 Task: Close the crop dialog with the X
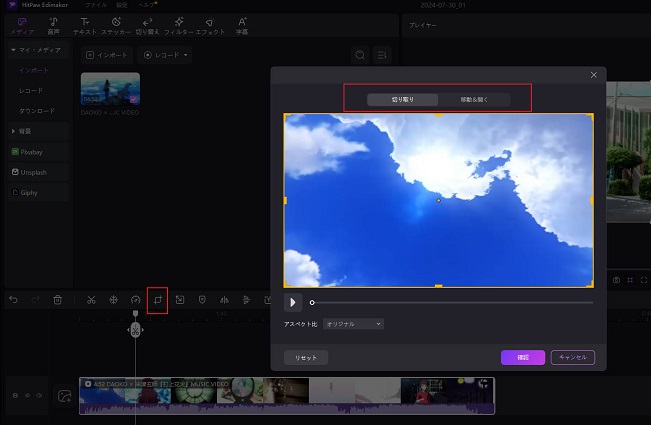click(x=594, y=75)
